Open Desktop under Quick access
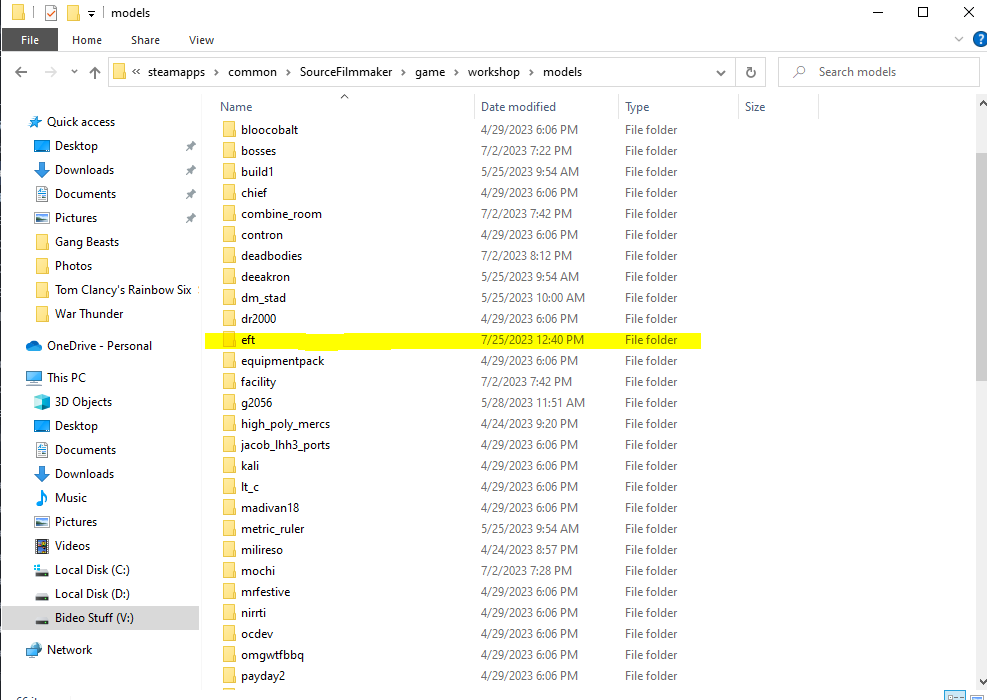The image size is (987, 700). (x=76, y=146)
